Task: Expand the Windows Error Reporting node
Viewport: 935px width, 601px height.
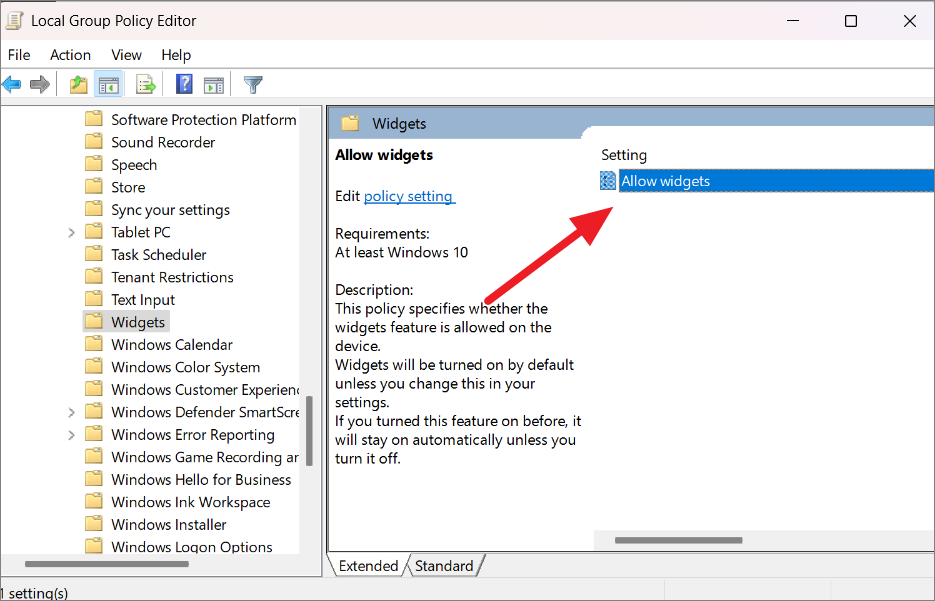Action: [72, 435]
